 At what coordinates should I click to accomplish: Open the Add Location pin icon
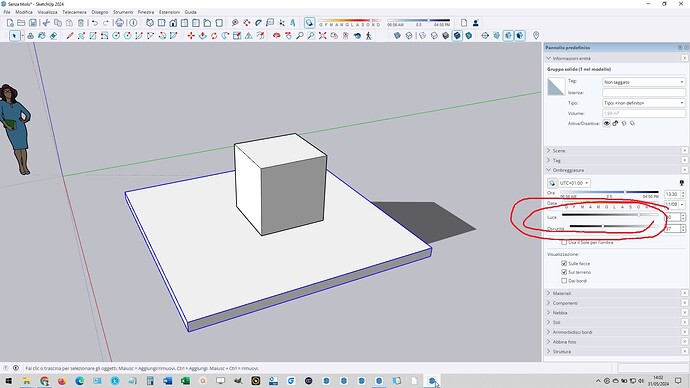tap(536, 36)
